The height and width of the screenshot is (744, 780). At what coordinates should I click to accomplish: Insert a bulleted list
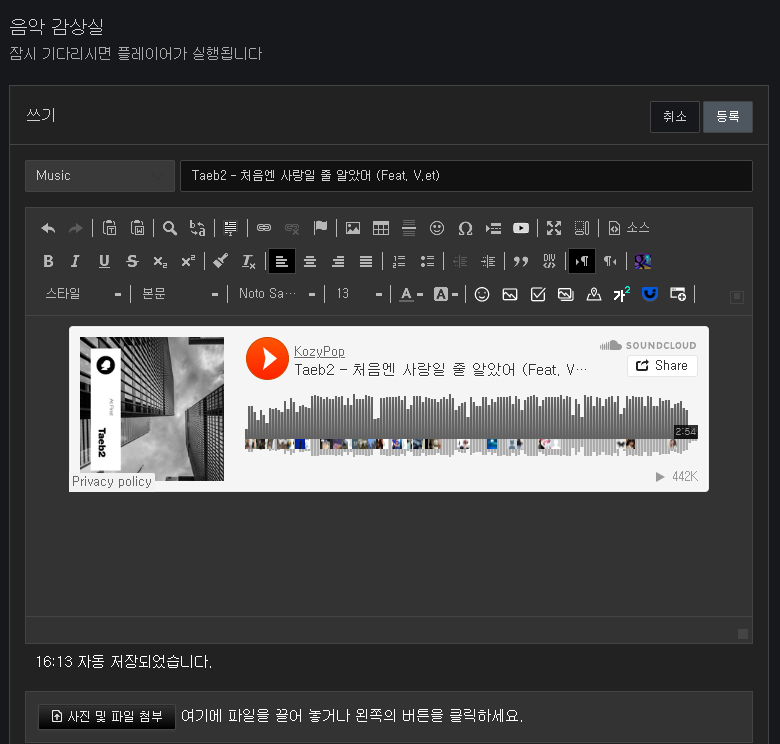(427, 261)
